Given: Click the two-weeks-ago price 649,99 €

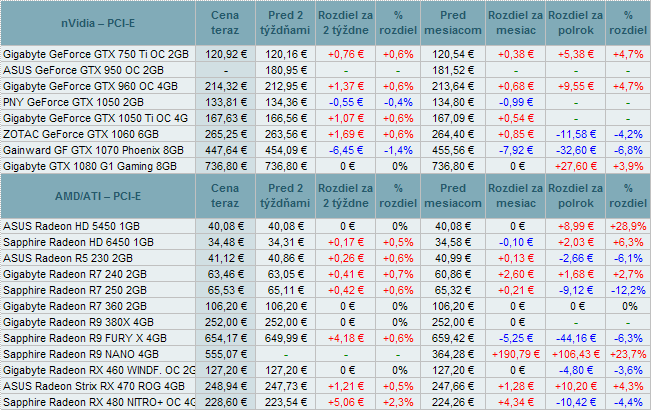Looking at the screenshot, I should click(x=286, y=338).
